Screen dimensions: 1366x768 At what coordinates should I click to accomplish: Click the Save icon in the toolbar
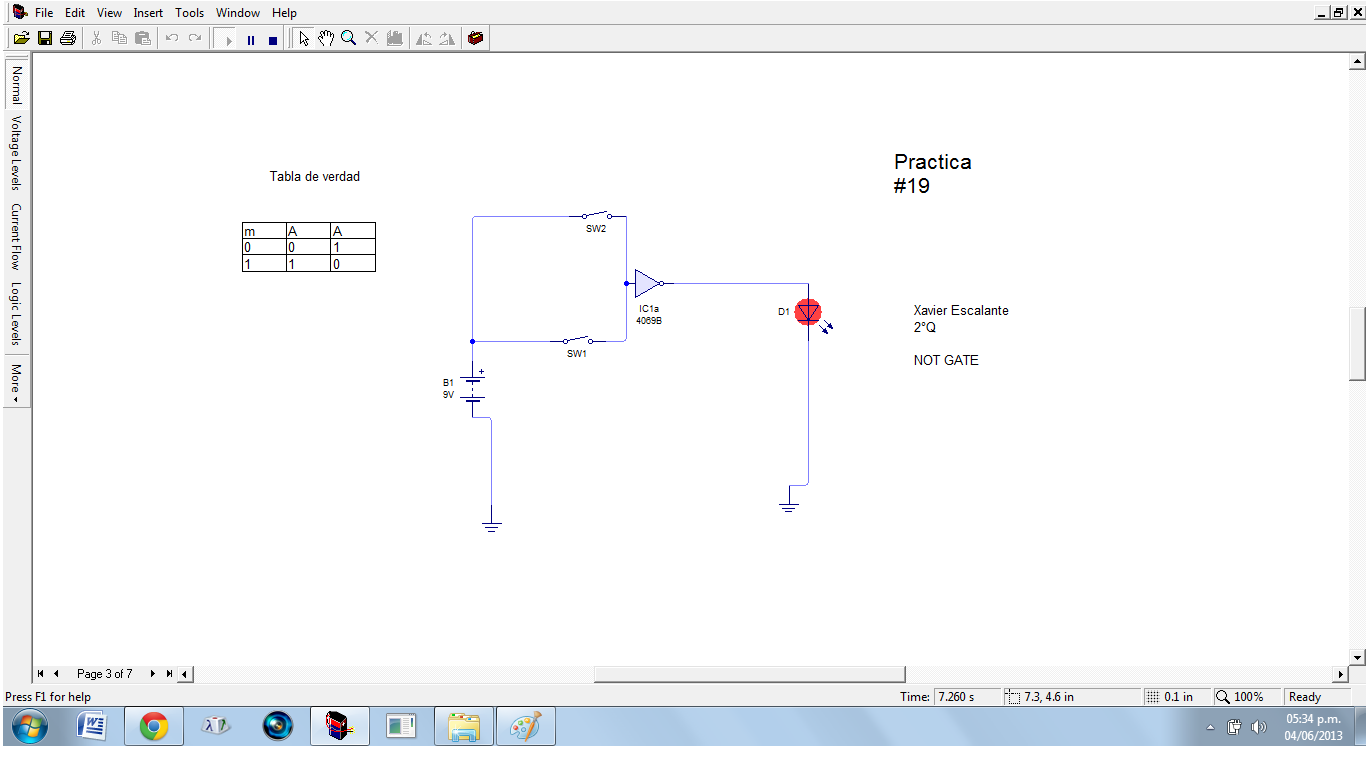pos(44,37)
